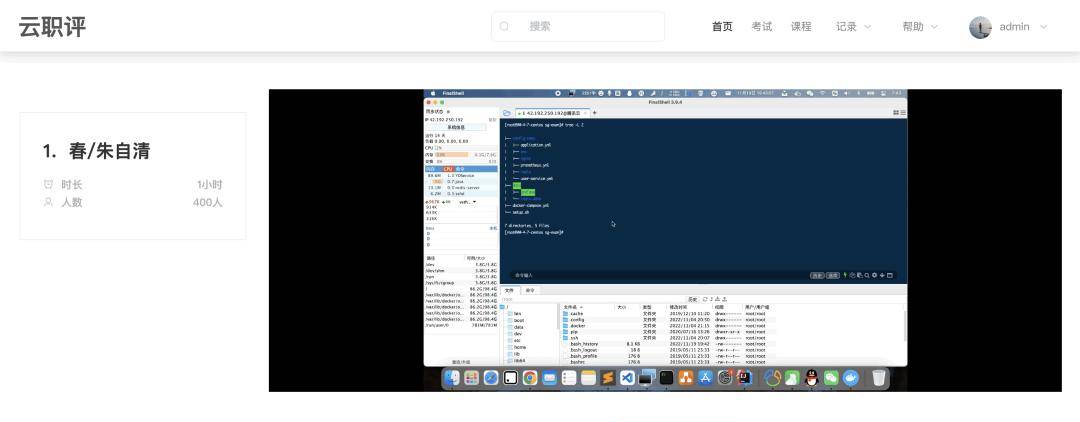This screenshot has height=422, width=1080.
Task: Open the 课程 nav item
Action: coord(801,27)
